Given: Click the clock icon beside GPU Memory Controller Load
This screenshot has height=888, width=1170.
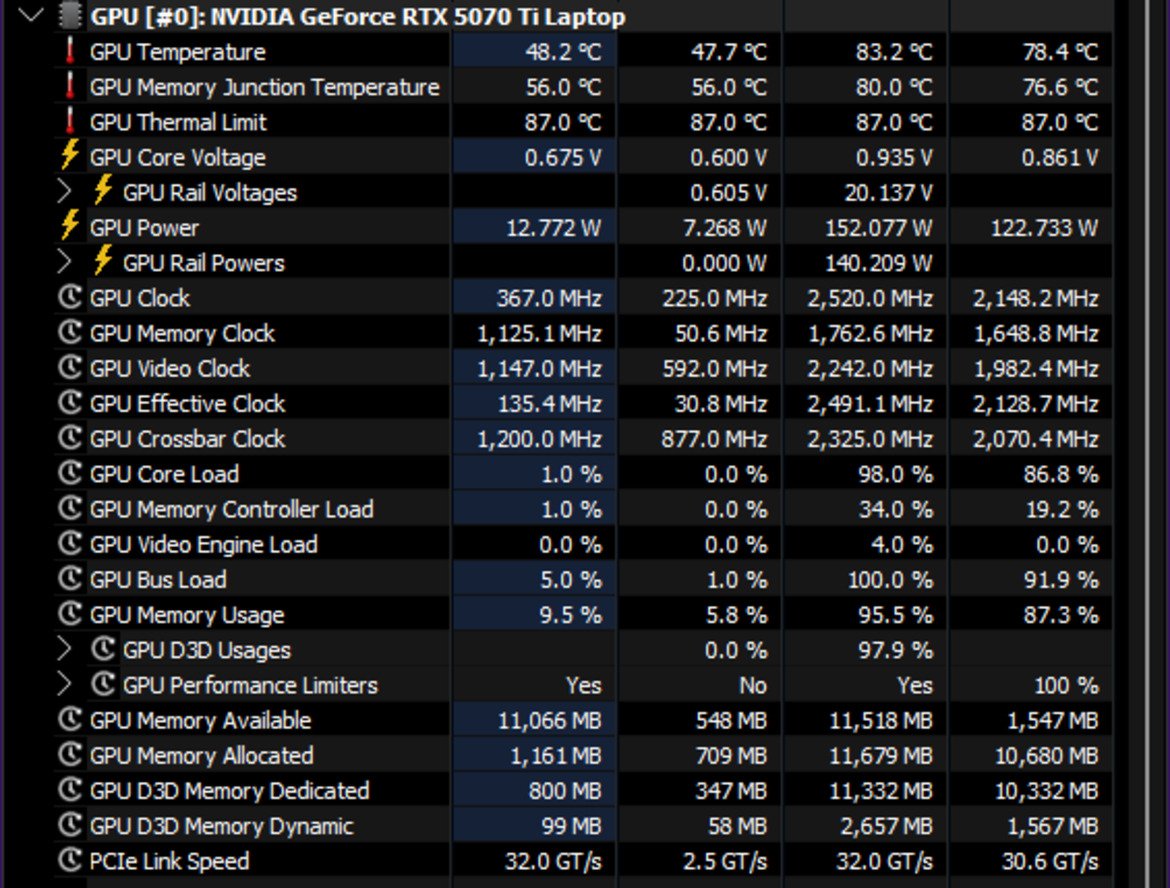Looking at the screenshot, I should coord(69,508).
